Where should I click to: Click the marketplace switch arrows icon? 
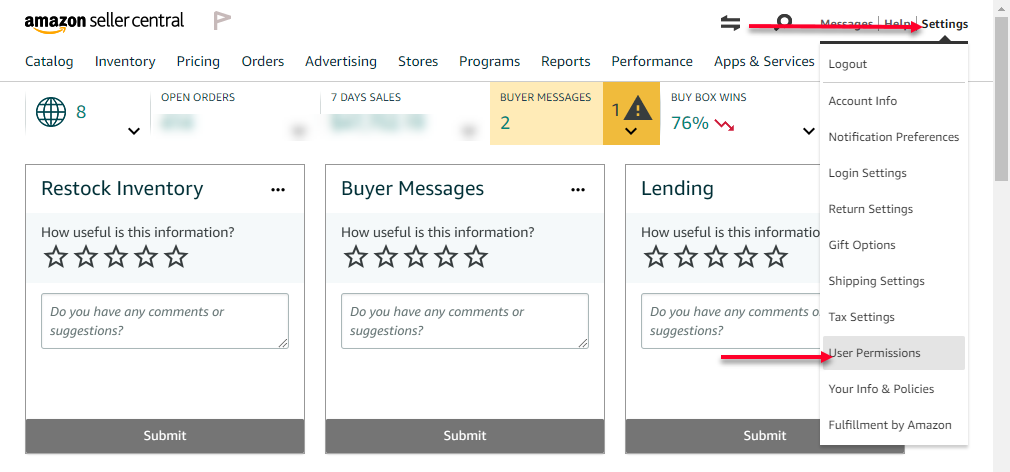coord(730,24)
